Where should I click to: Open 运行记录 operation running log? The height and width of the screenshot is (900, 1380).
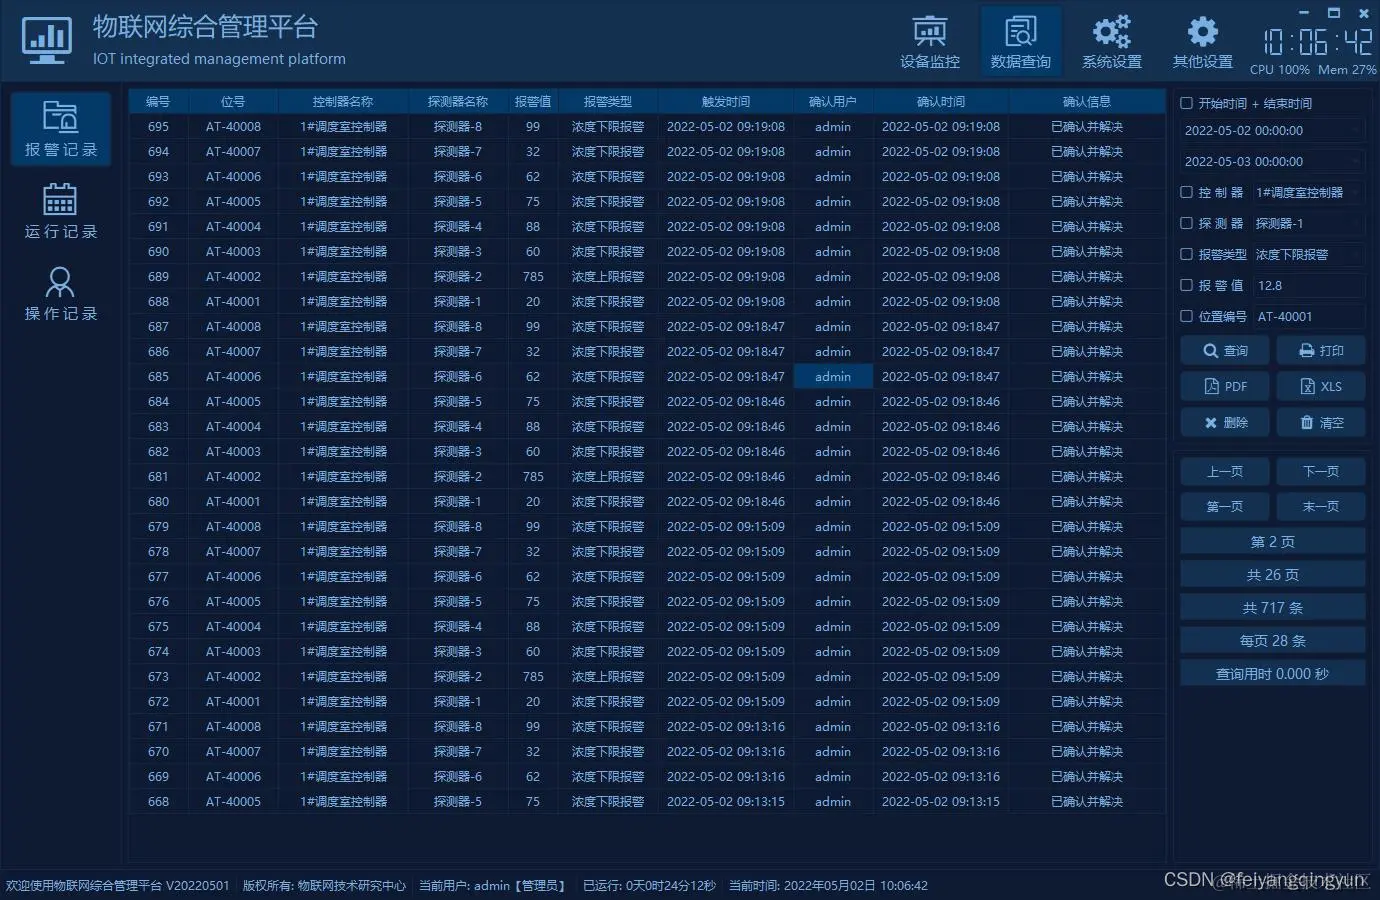click(x=60, y=210)
